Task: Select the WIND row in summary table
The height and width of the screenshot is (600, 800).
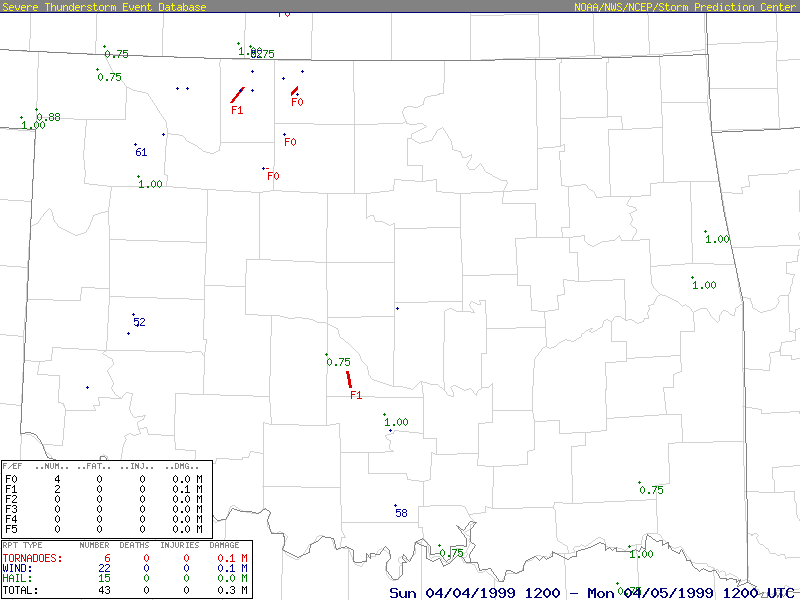Action: [125, 567]
